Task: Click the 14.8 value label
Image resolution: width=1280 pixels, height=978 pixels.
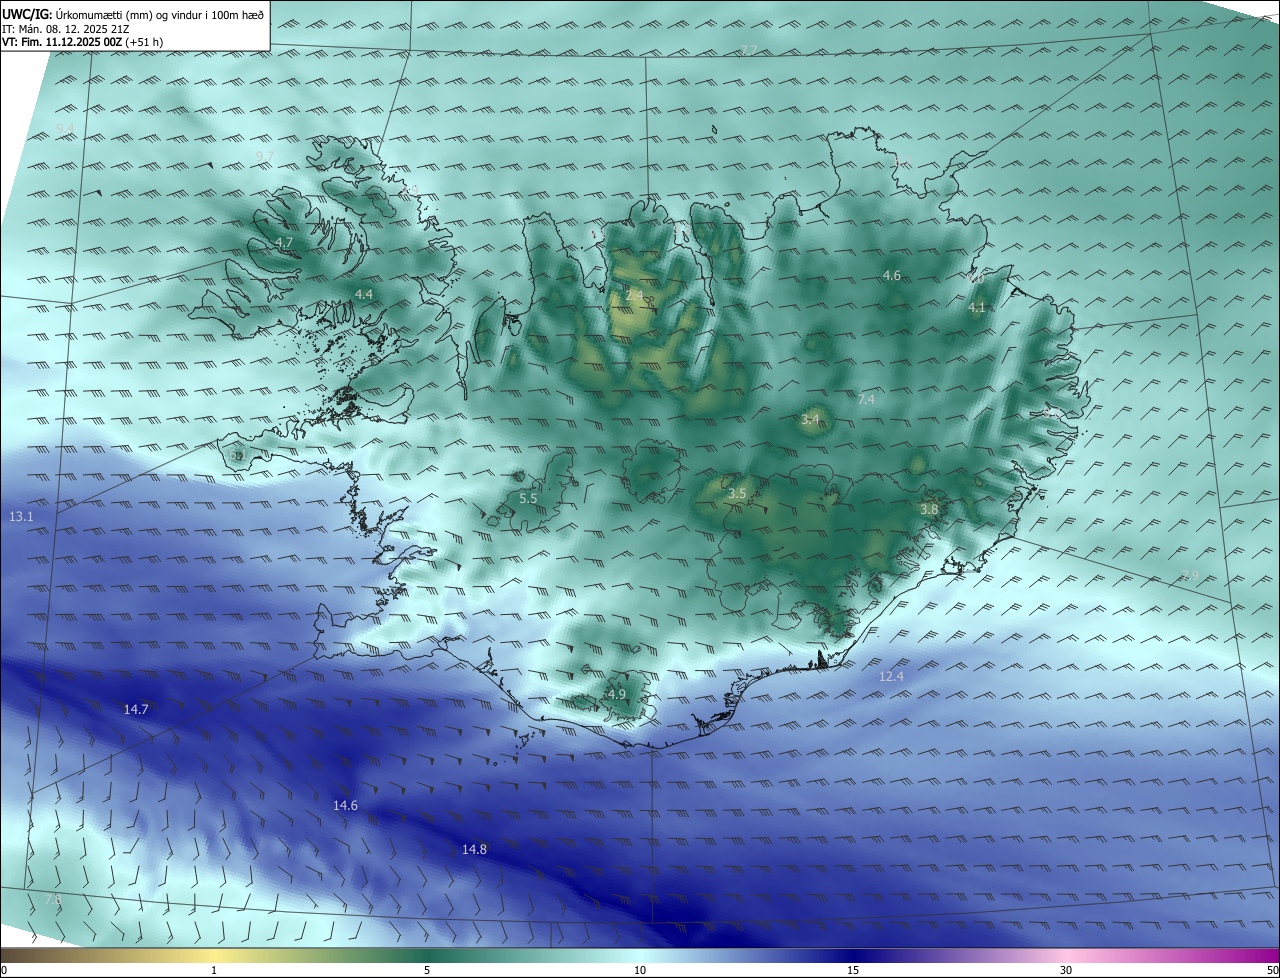Action: (x=474, y=849)
